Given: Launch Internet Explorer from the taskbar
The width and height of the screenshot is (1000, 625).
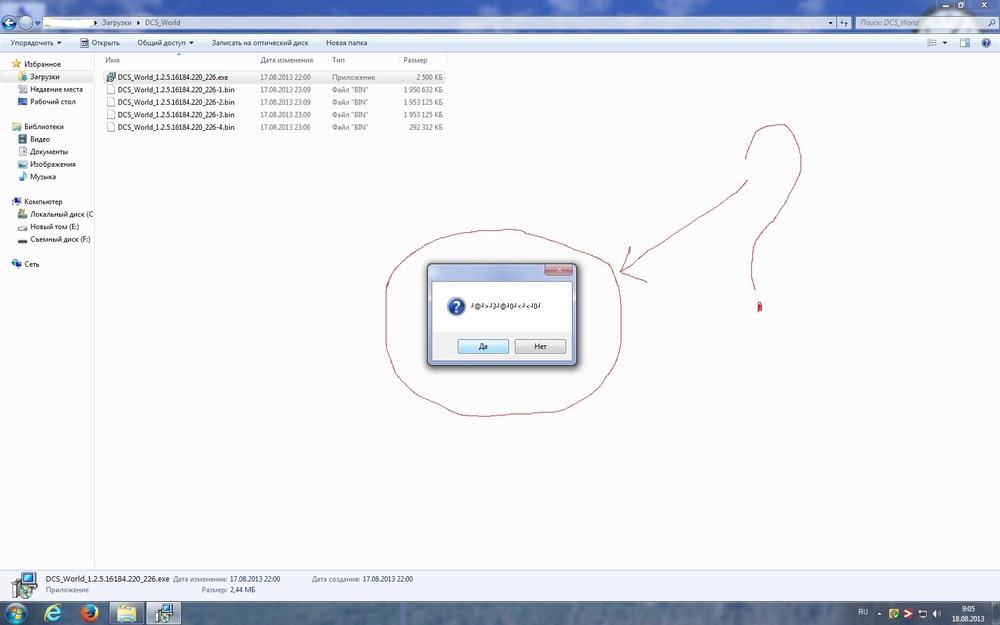Looking at the screenshot, I should [54, 613].
